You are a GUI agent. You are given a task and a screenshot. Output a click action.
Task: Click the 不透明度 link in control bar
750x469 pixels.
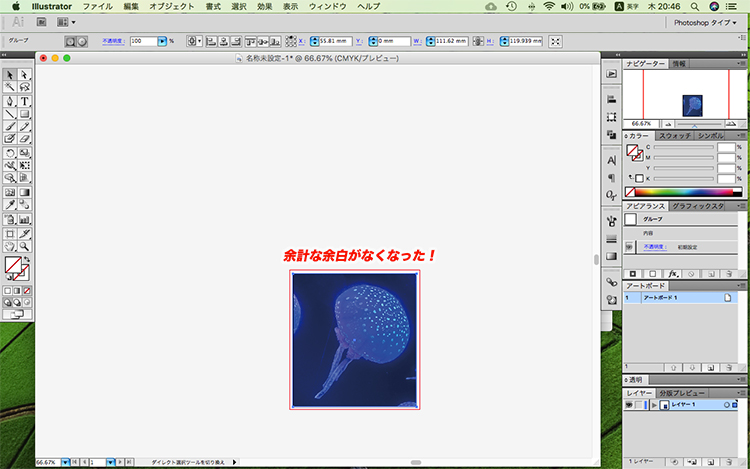pyautogui.click(x=113, y=41)
